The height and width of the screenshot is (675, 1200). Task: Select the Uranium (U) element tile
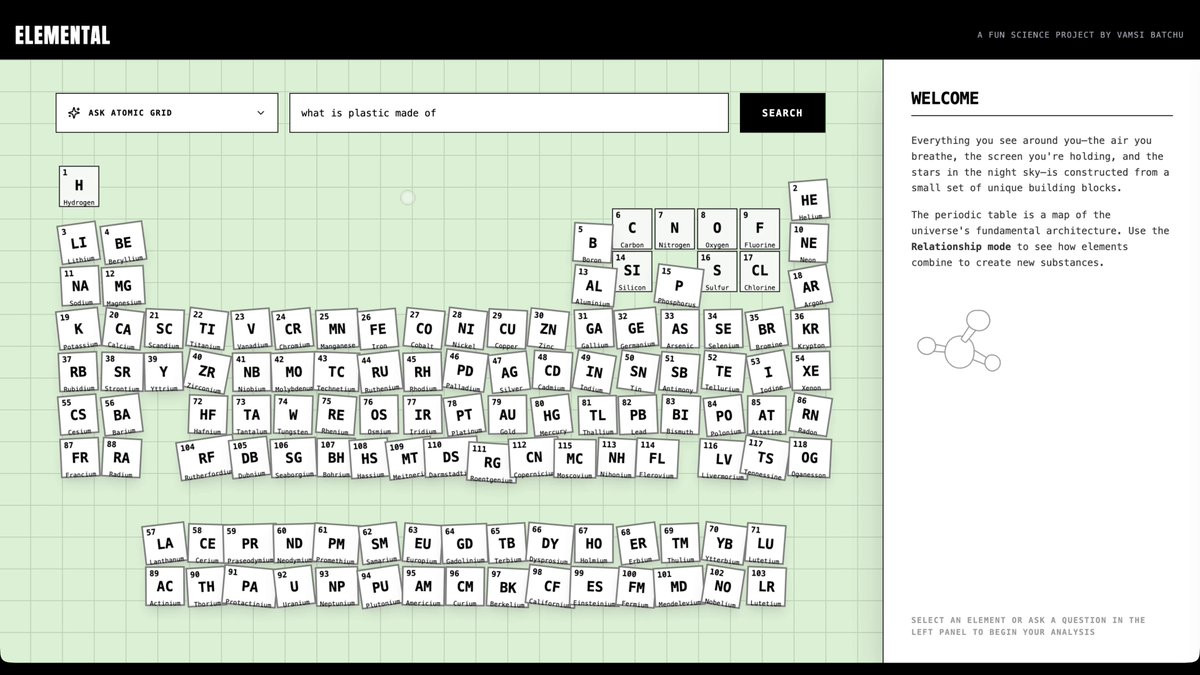click(x=294, y=587)
